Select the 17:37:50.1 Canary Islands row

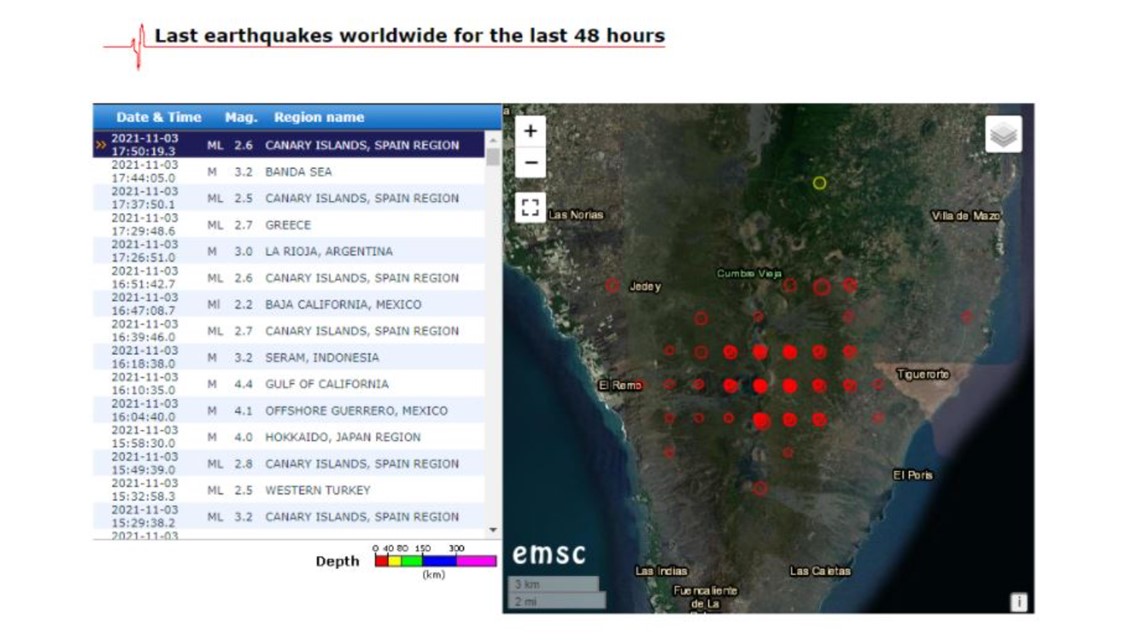[x=289, y=198]
